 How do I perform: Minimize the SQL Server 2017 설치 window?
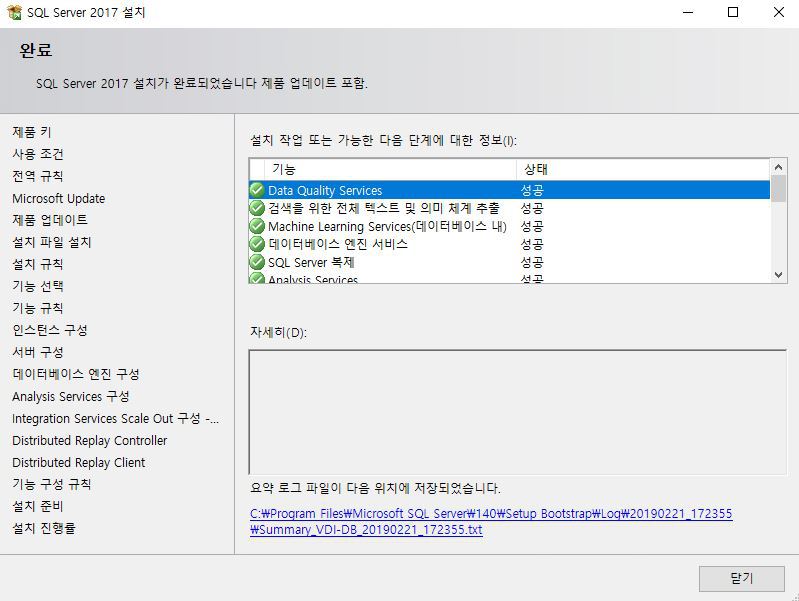click(x=688, y=12)
